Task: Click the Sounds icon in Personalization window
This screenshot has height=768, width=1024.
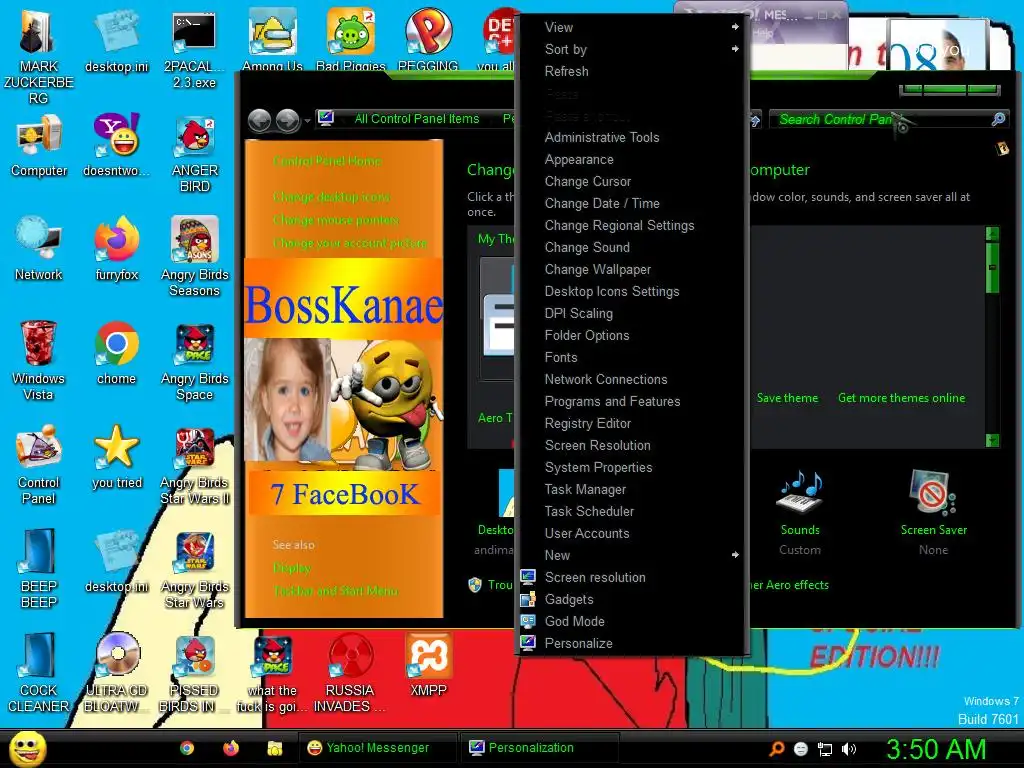Action: (x=800, y=494)
